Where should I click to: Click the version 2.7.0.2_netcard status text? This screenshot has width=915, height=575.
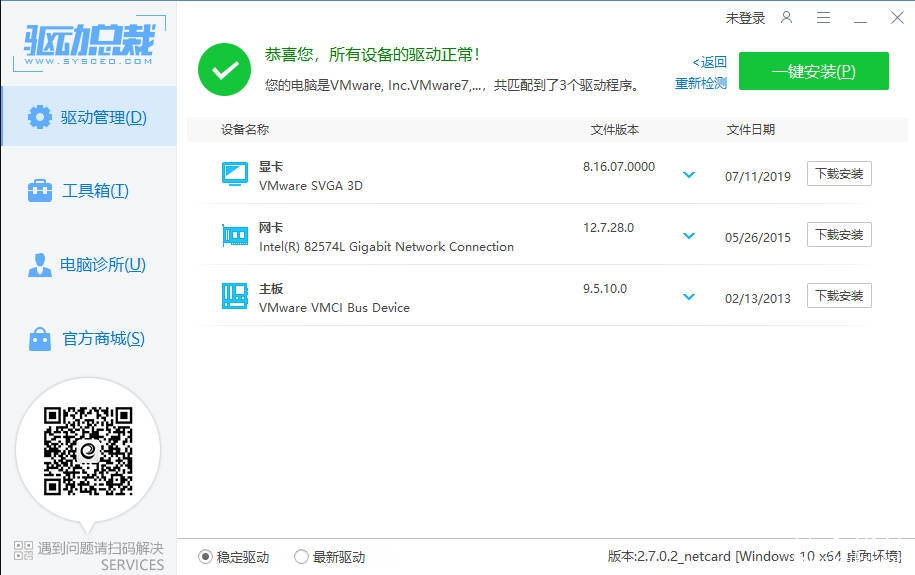point(755,556)
